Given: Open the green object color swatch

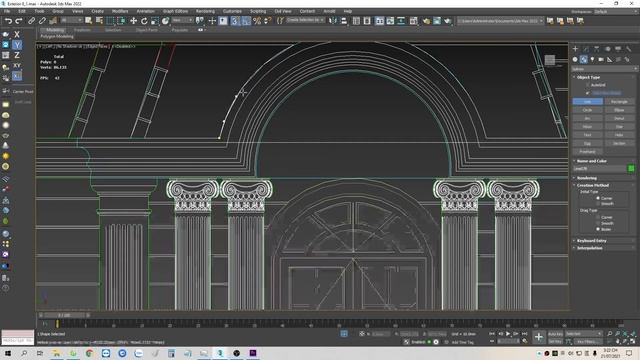Looking at the screenshot, I should (x=631, y=168).
